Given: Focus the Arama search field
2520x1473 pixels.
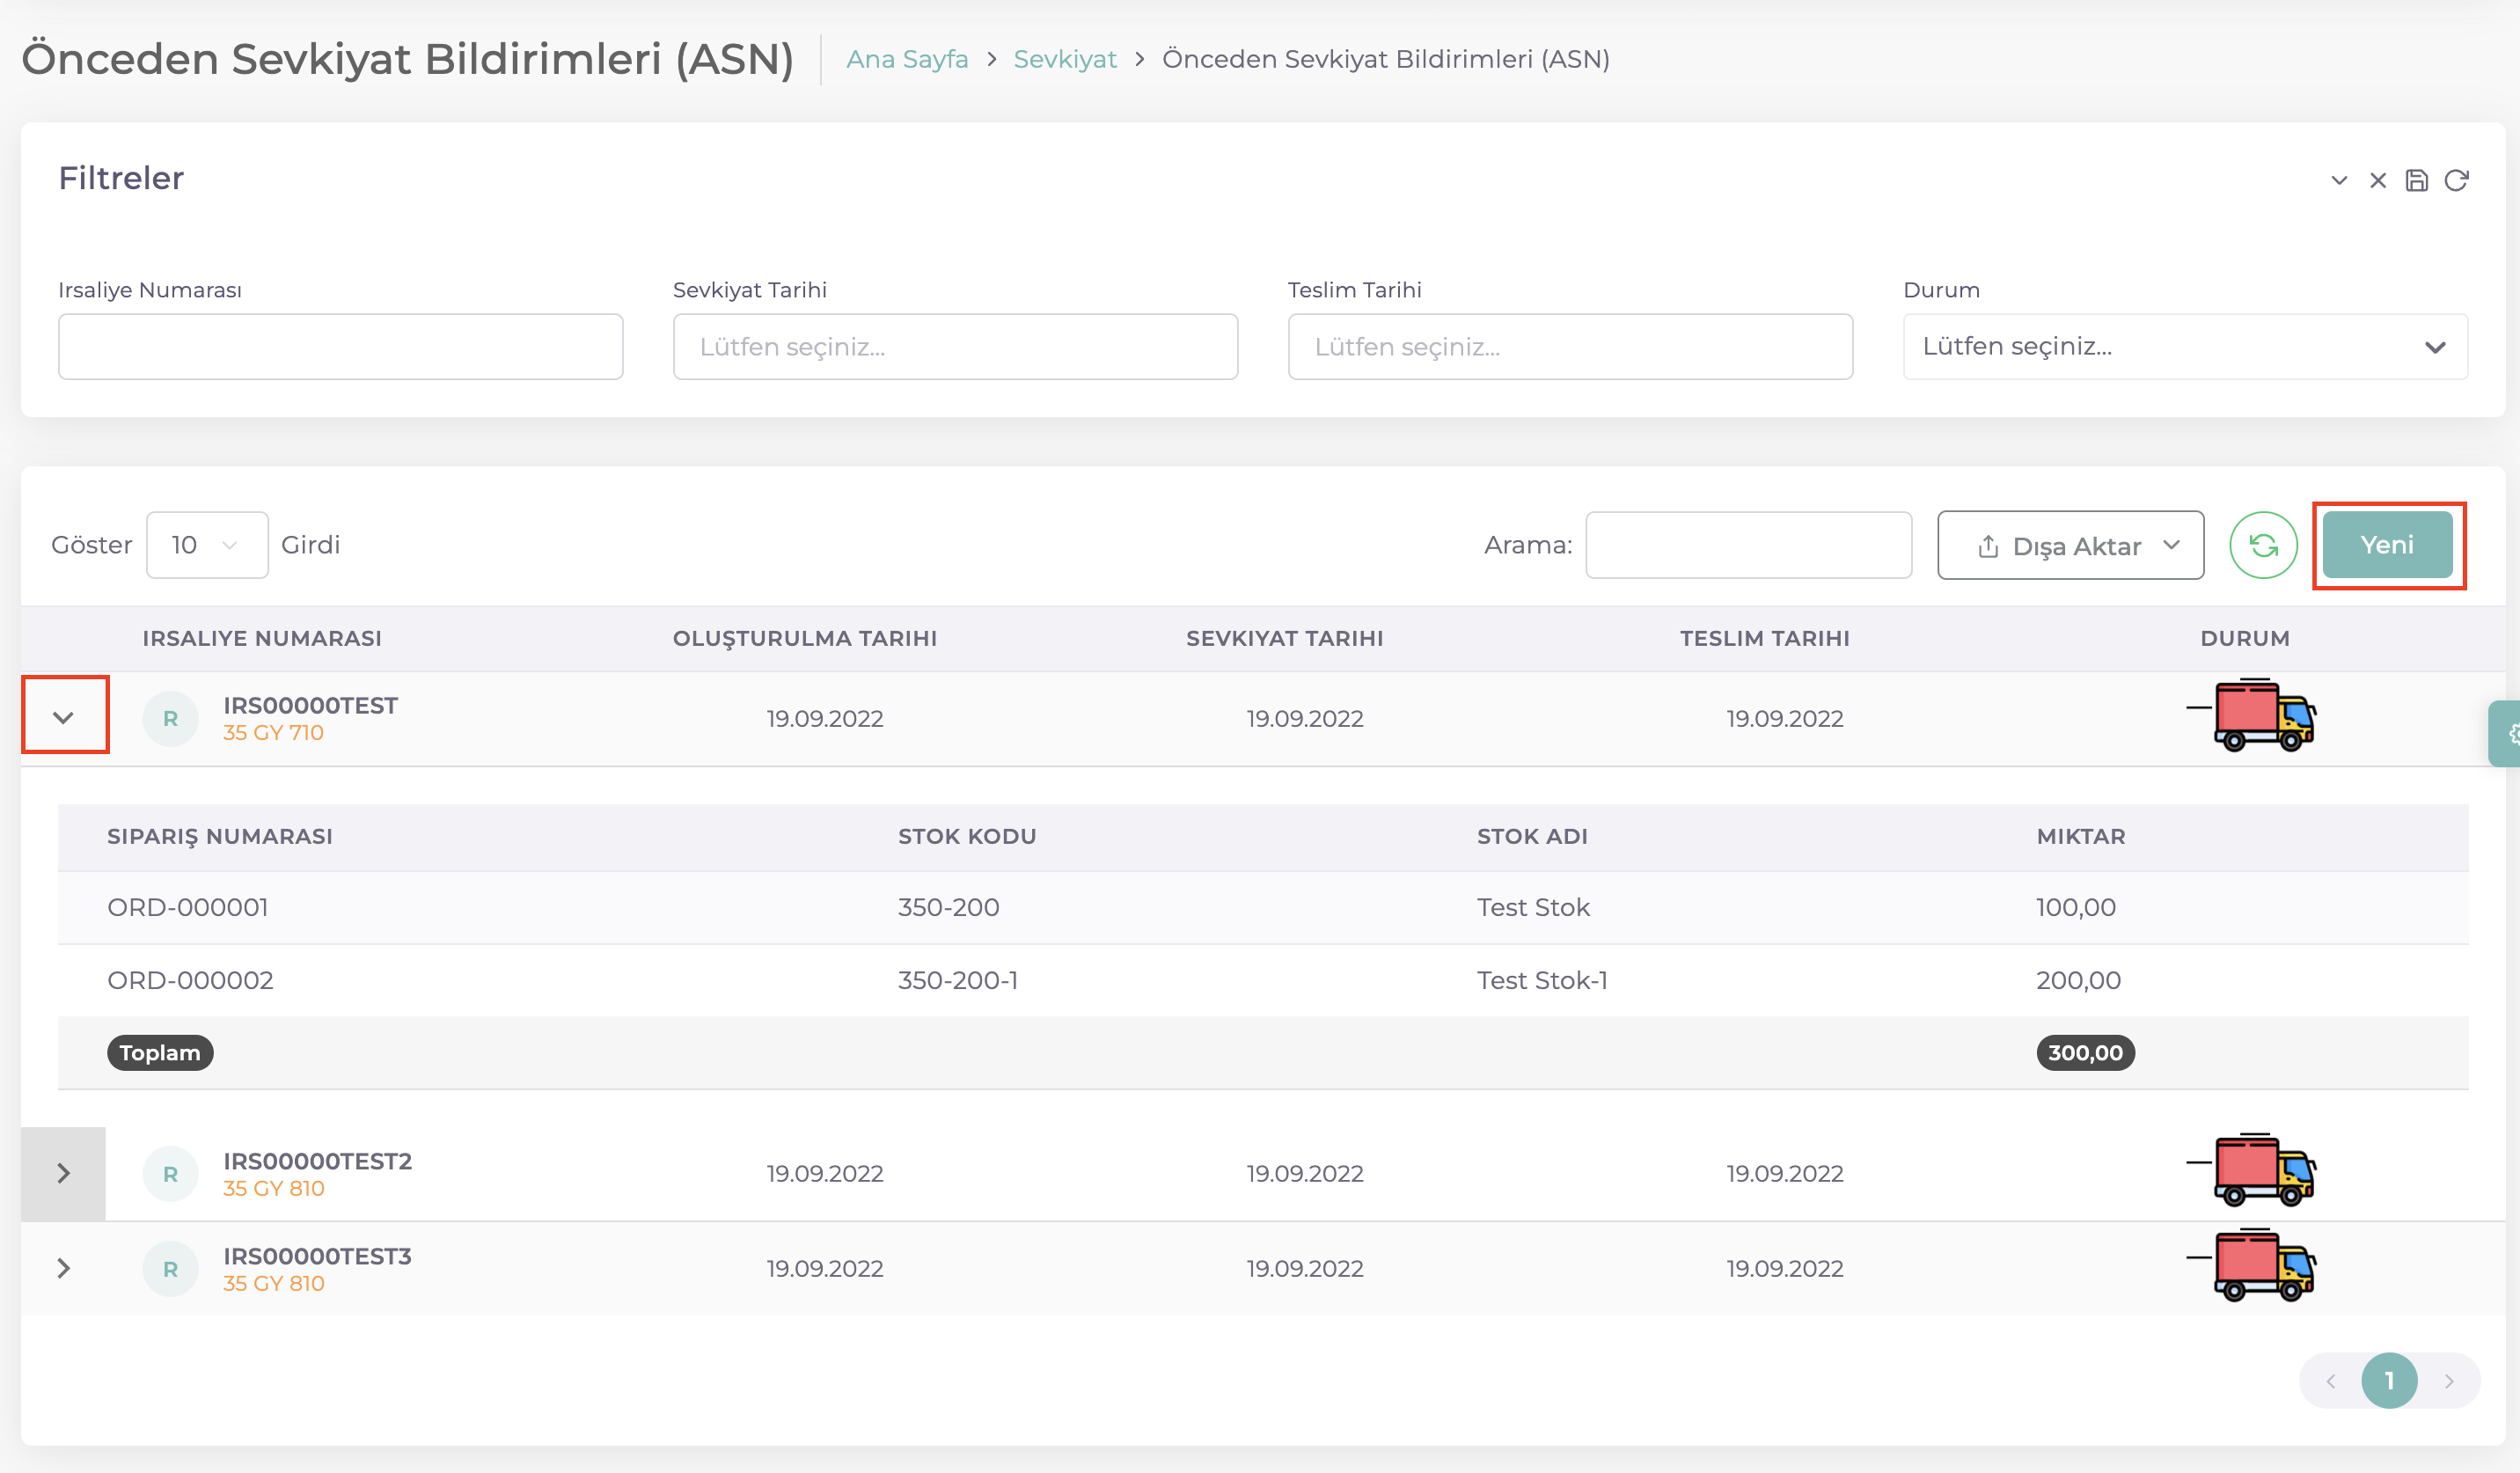Looking at the screenshot, I should point(1747,545).
